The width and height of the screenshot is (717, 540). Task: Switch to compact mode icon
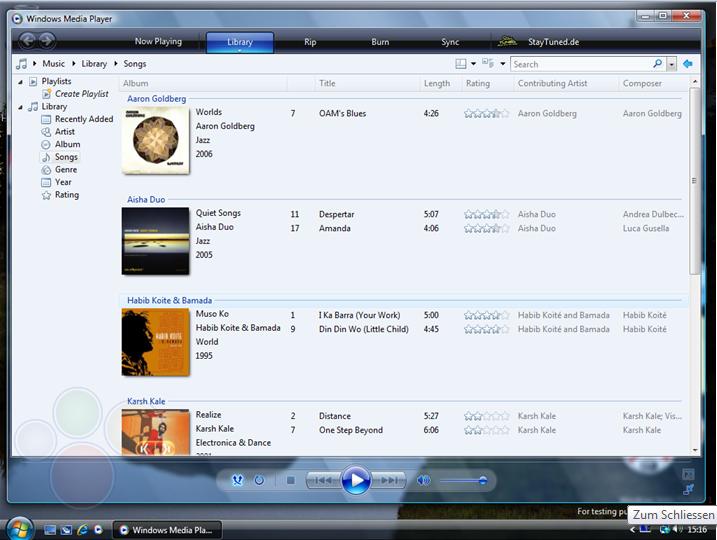pyautogui.click(x=688, y=490)
